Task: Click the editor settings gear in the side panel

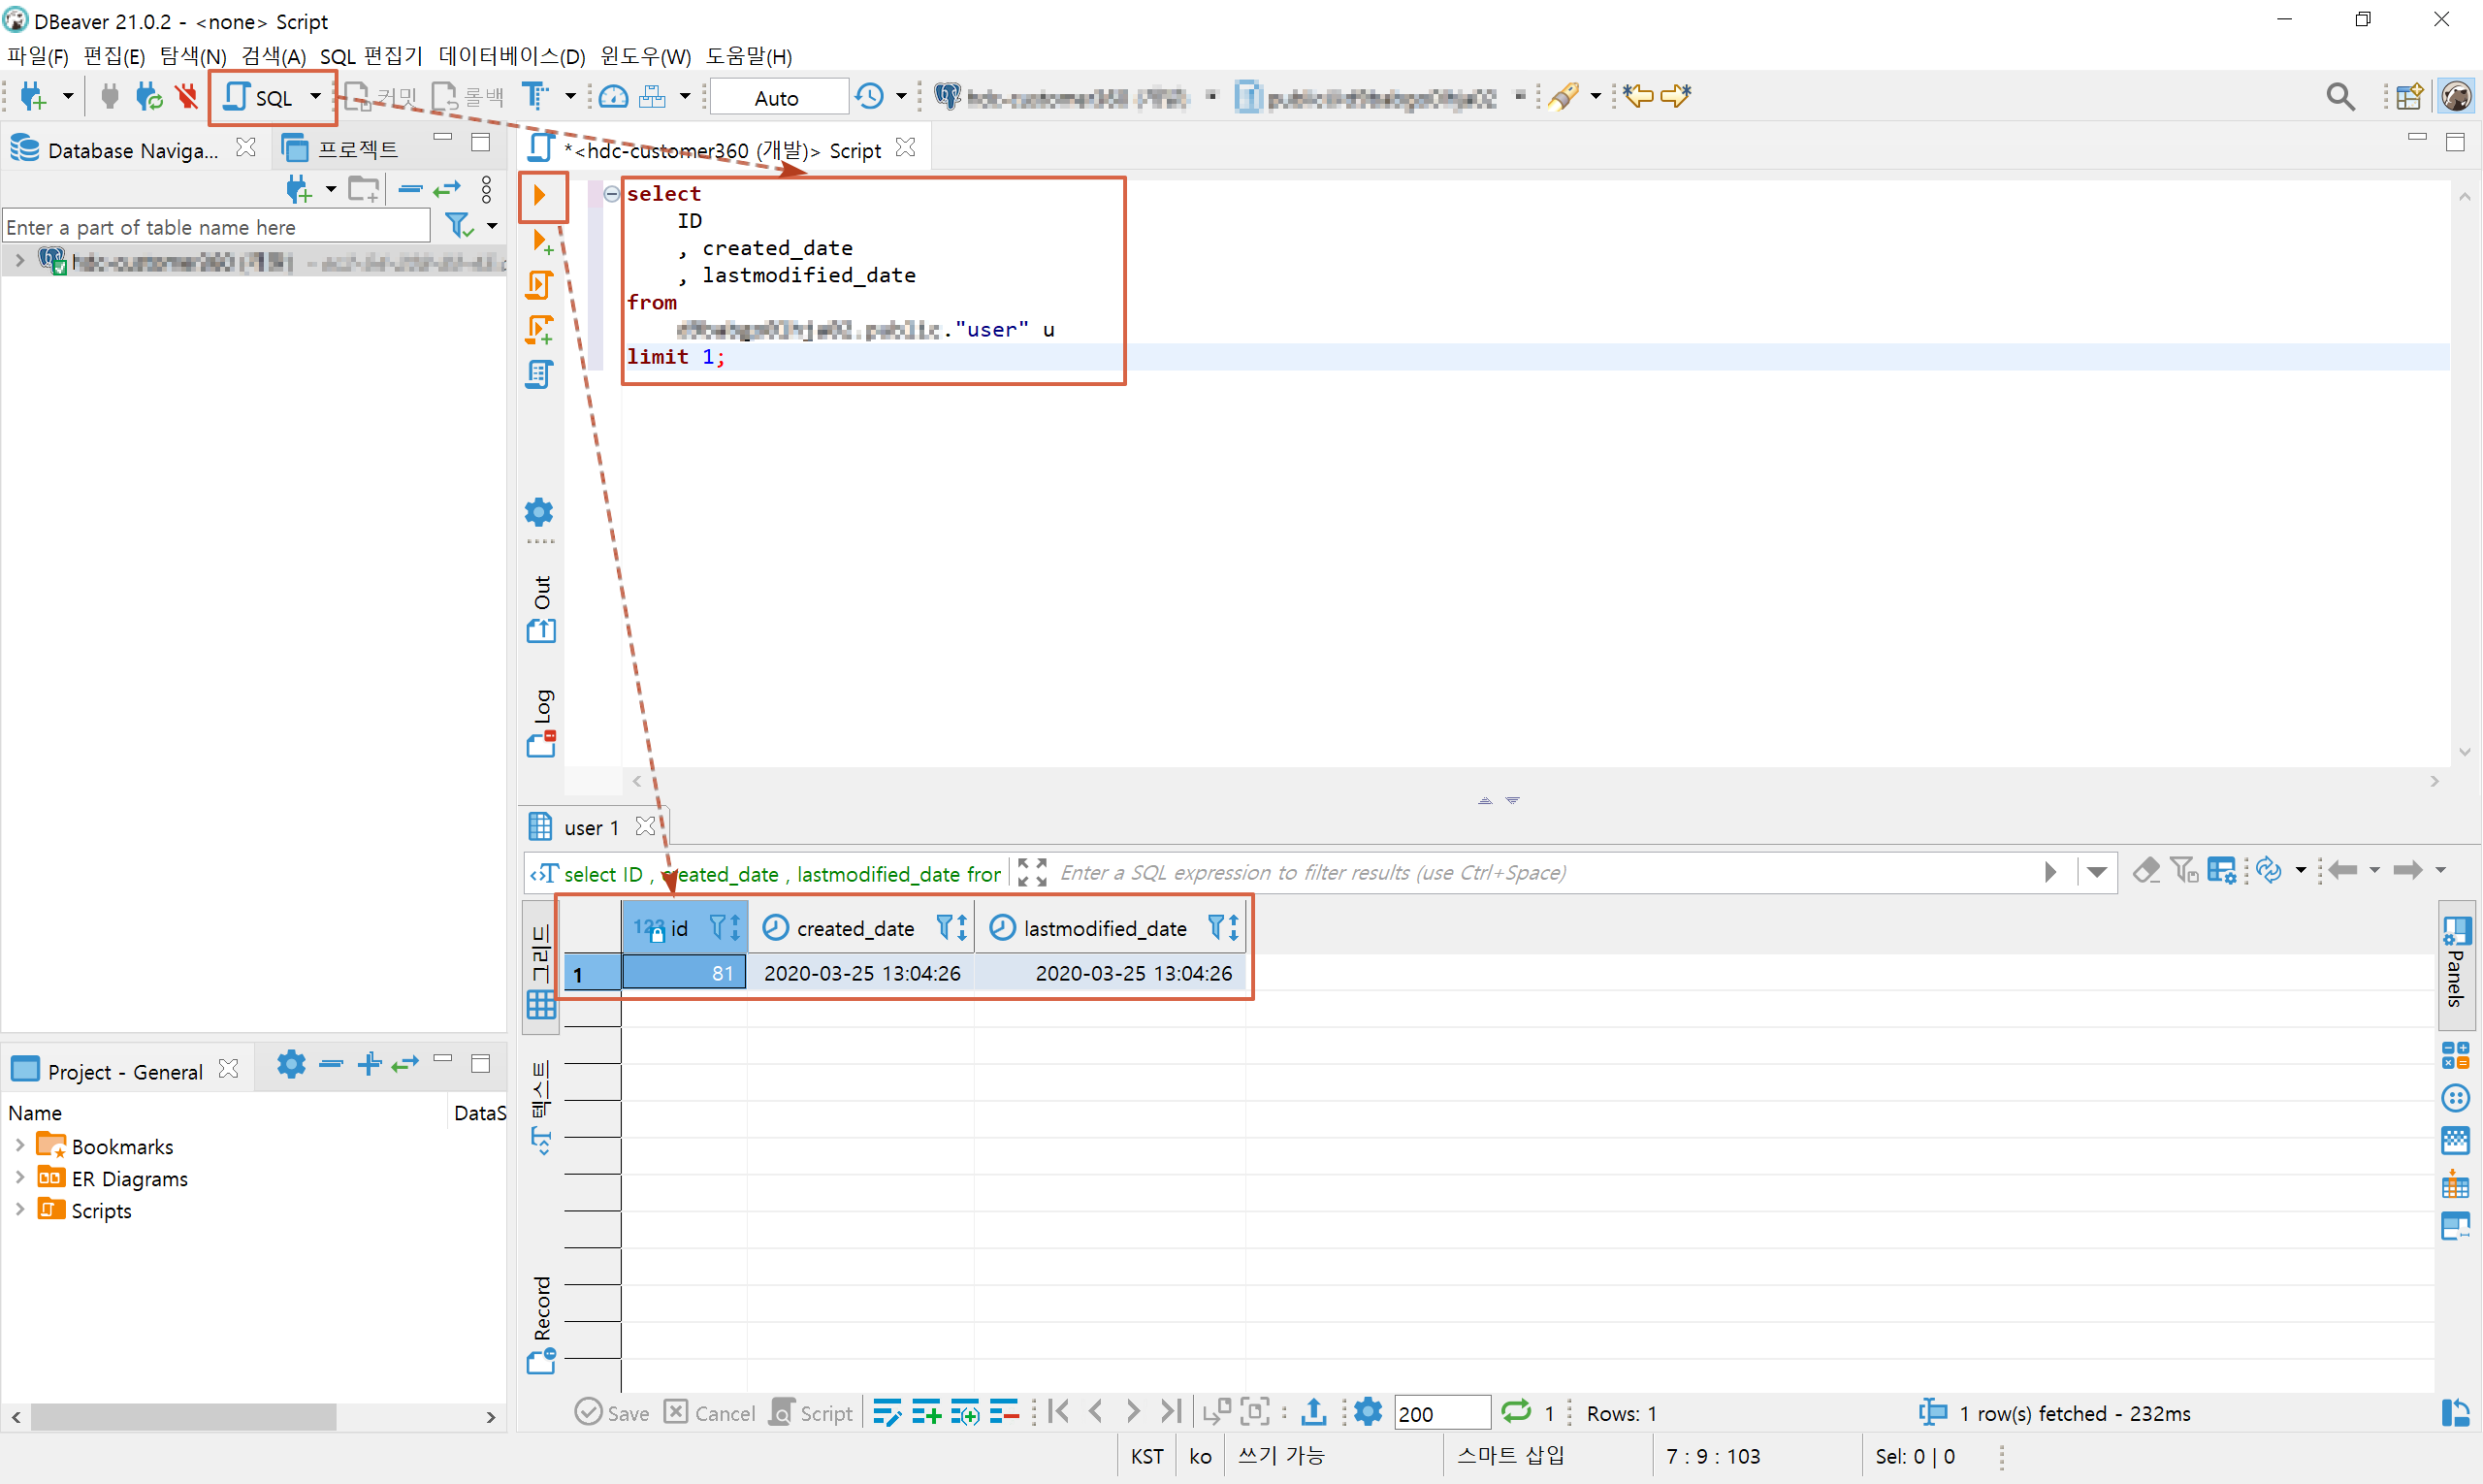Action: [540, 513]
